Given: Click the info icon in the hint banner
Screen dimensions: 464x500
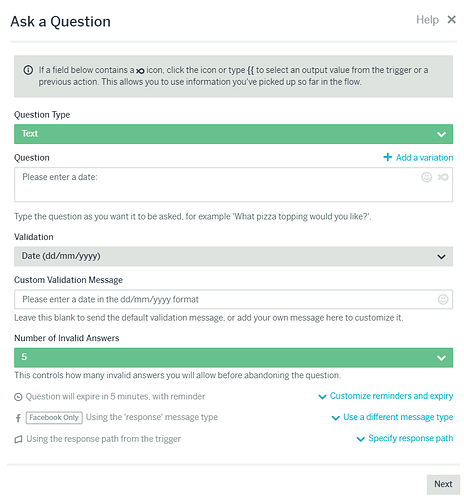Looking at the screenshot, I should tap(28, 70).
